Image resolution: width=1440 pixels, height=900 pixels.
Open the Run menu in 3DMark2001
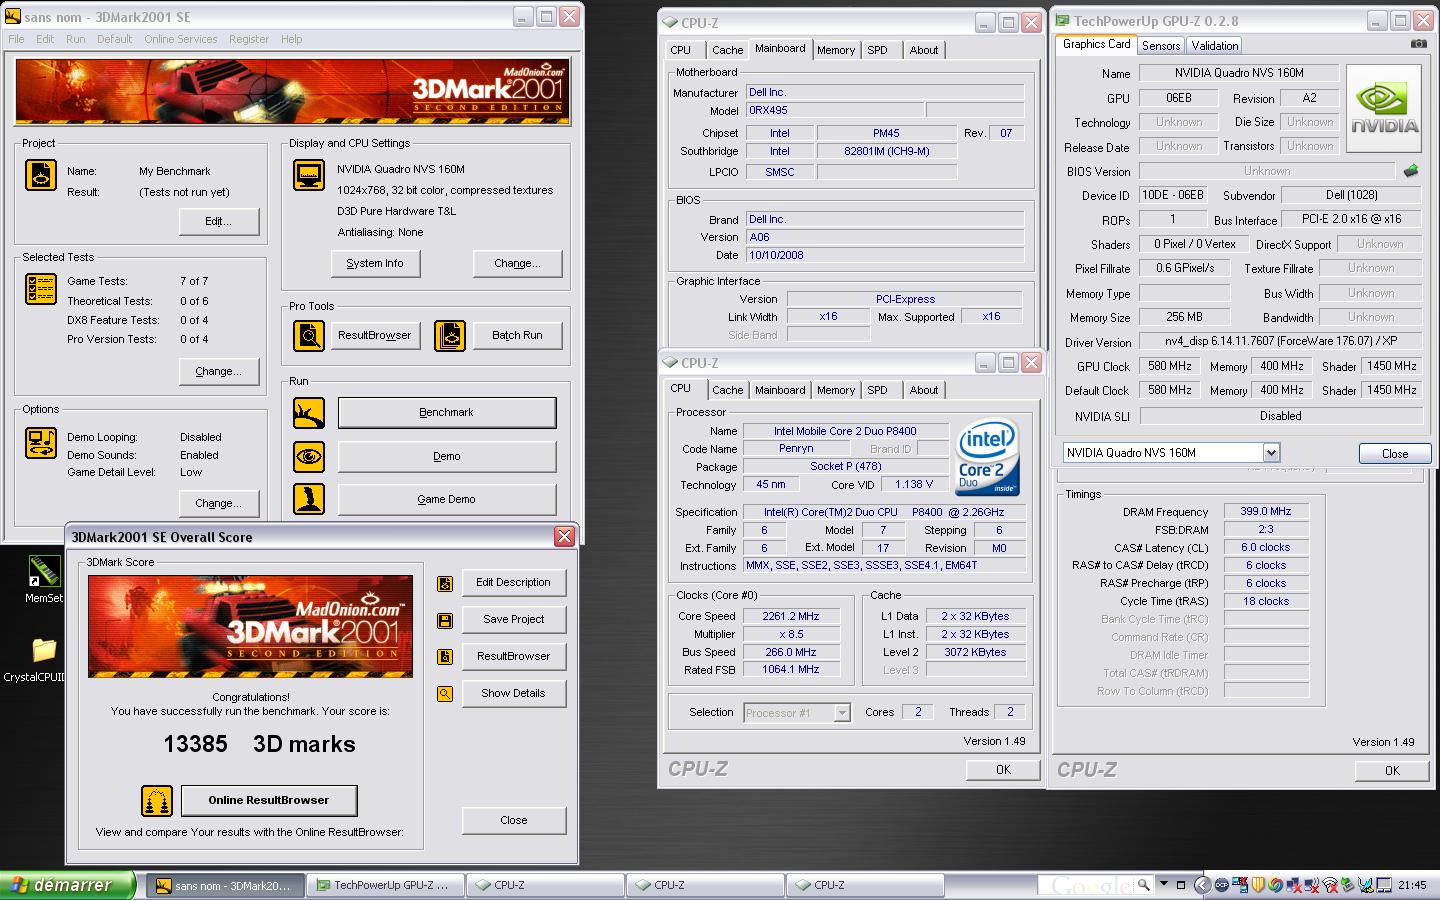pos(75,39)
